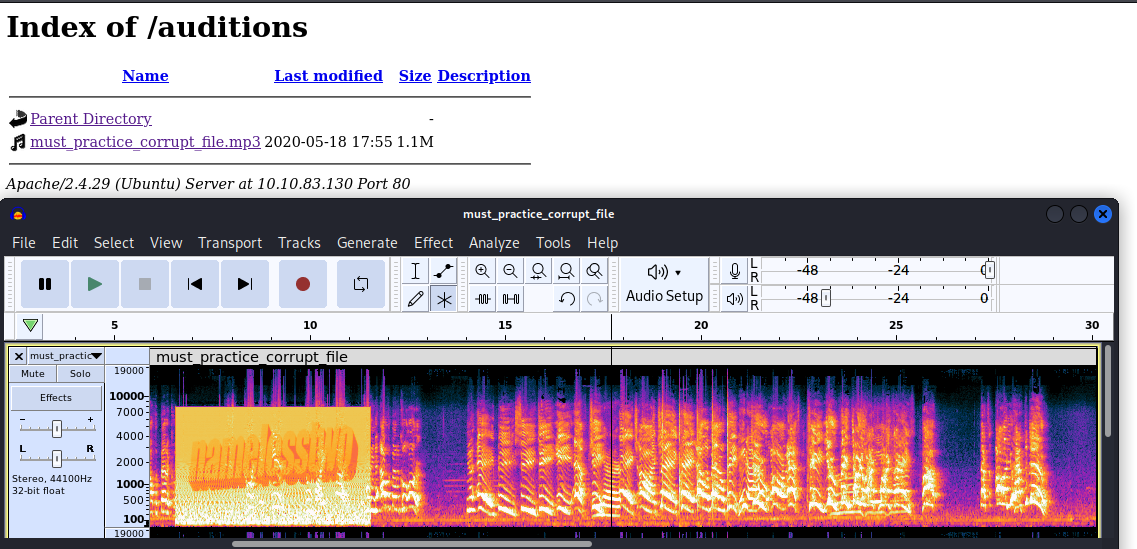Adjust the track pan L/R slider

[x=57, y=458]
